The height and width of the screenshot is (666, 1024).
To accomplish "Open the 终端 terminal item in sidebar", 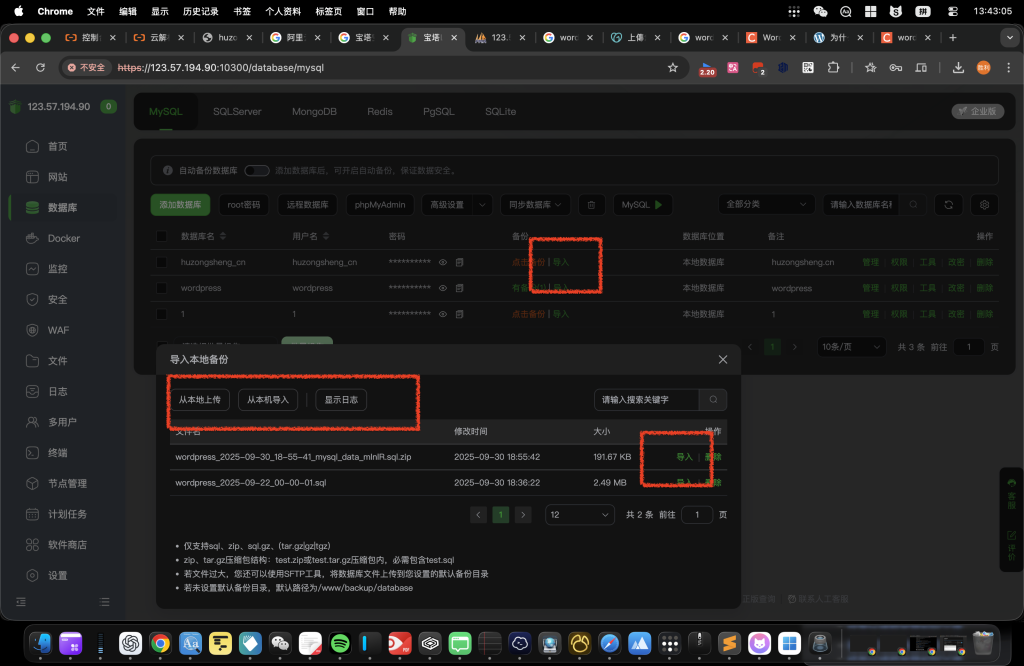I will (x=58, y=453).
